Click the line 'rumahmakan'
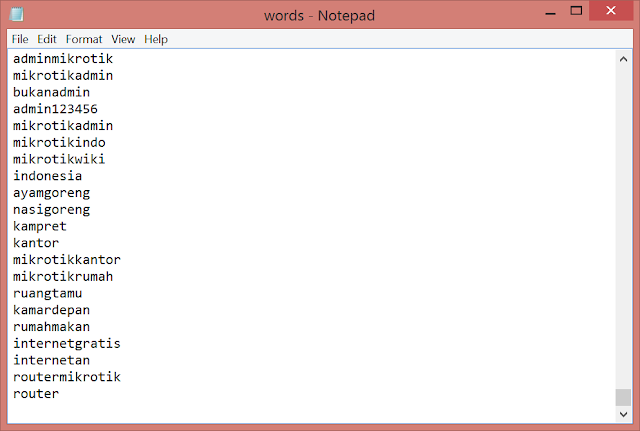 (51, 327)
